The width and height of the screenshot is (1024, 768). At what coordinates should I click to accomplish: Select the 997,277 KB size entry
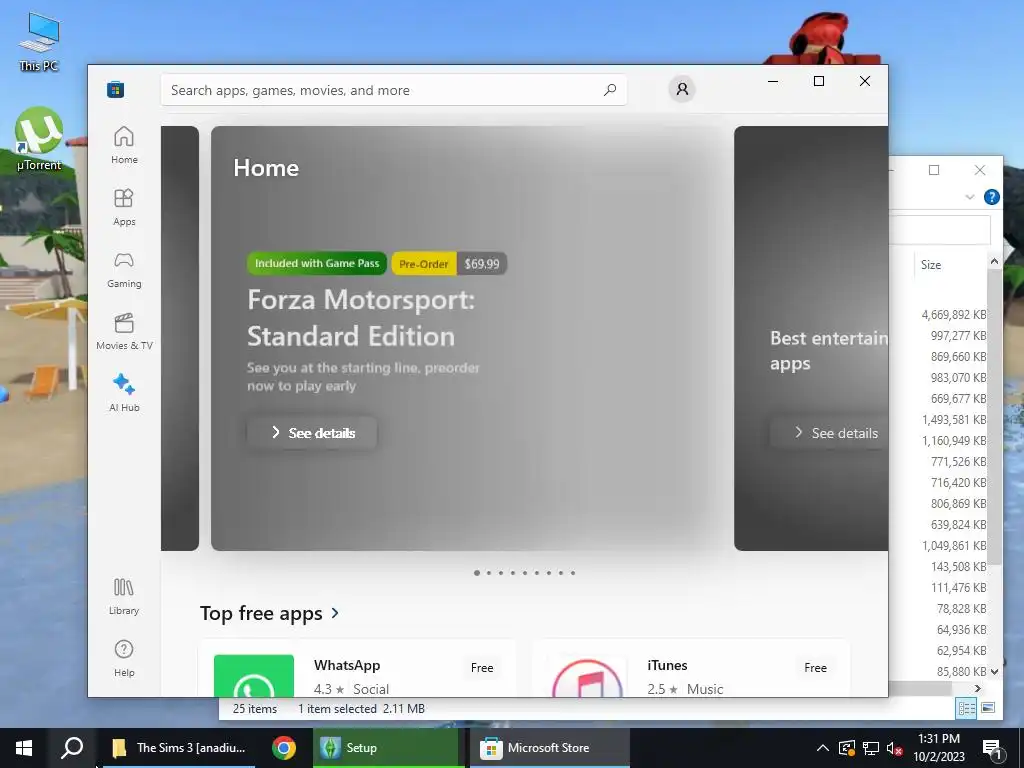pos(958,336)
